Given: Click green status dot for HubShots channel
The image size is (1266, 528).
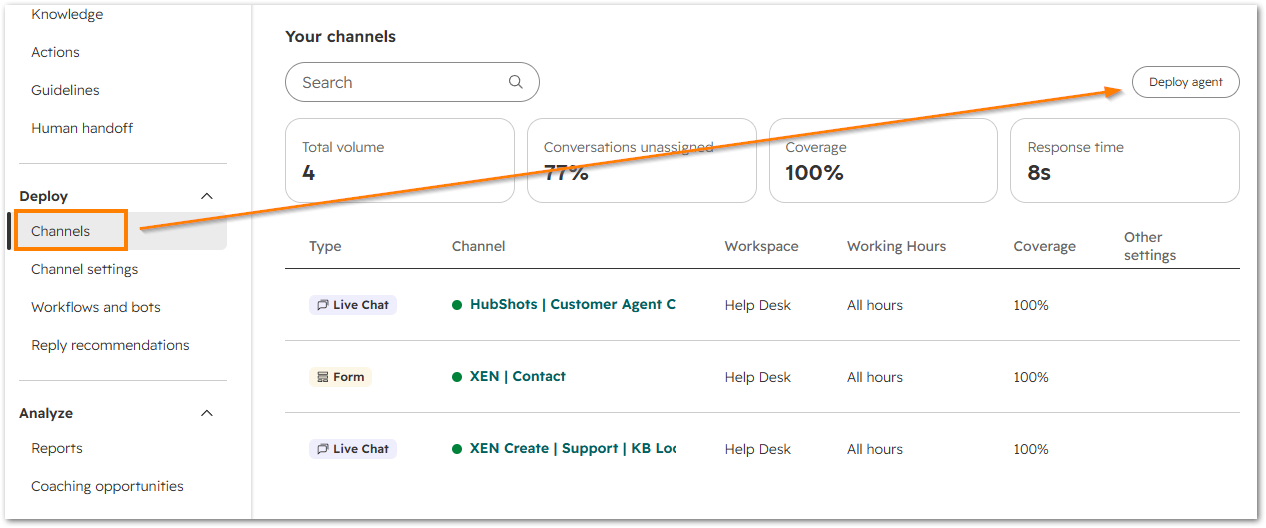Looking at the screenshot, I should [x=457, y=305].
